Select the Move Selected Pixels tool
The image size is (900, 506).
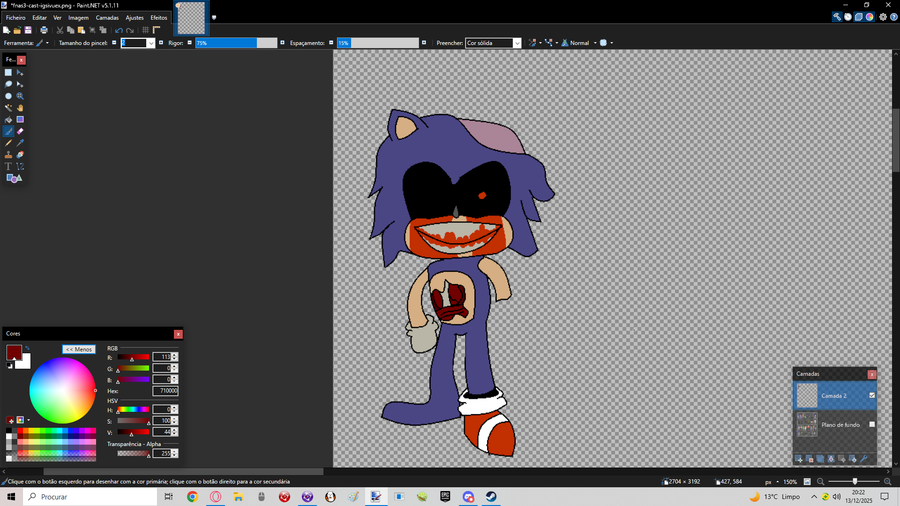click(x=20, y=73)
